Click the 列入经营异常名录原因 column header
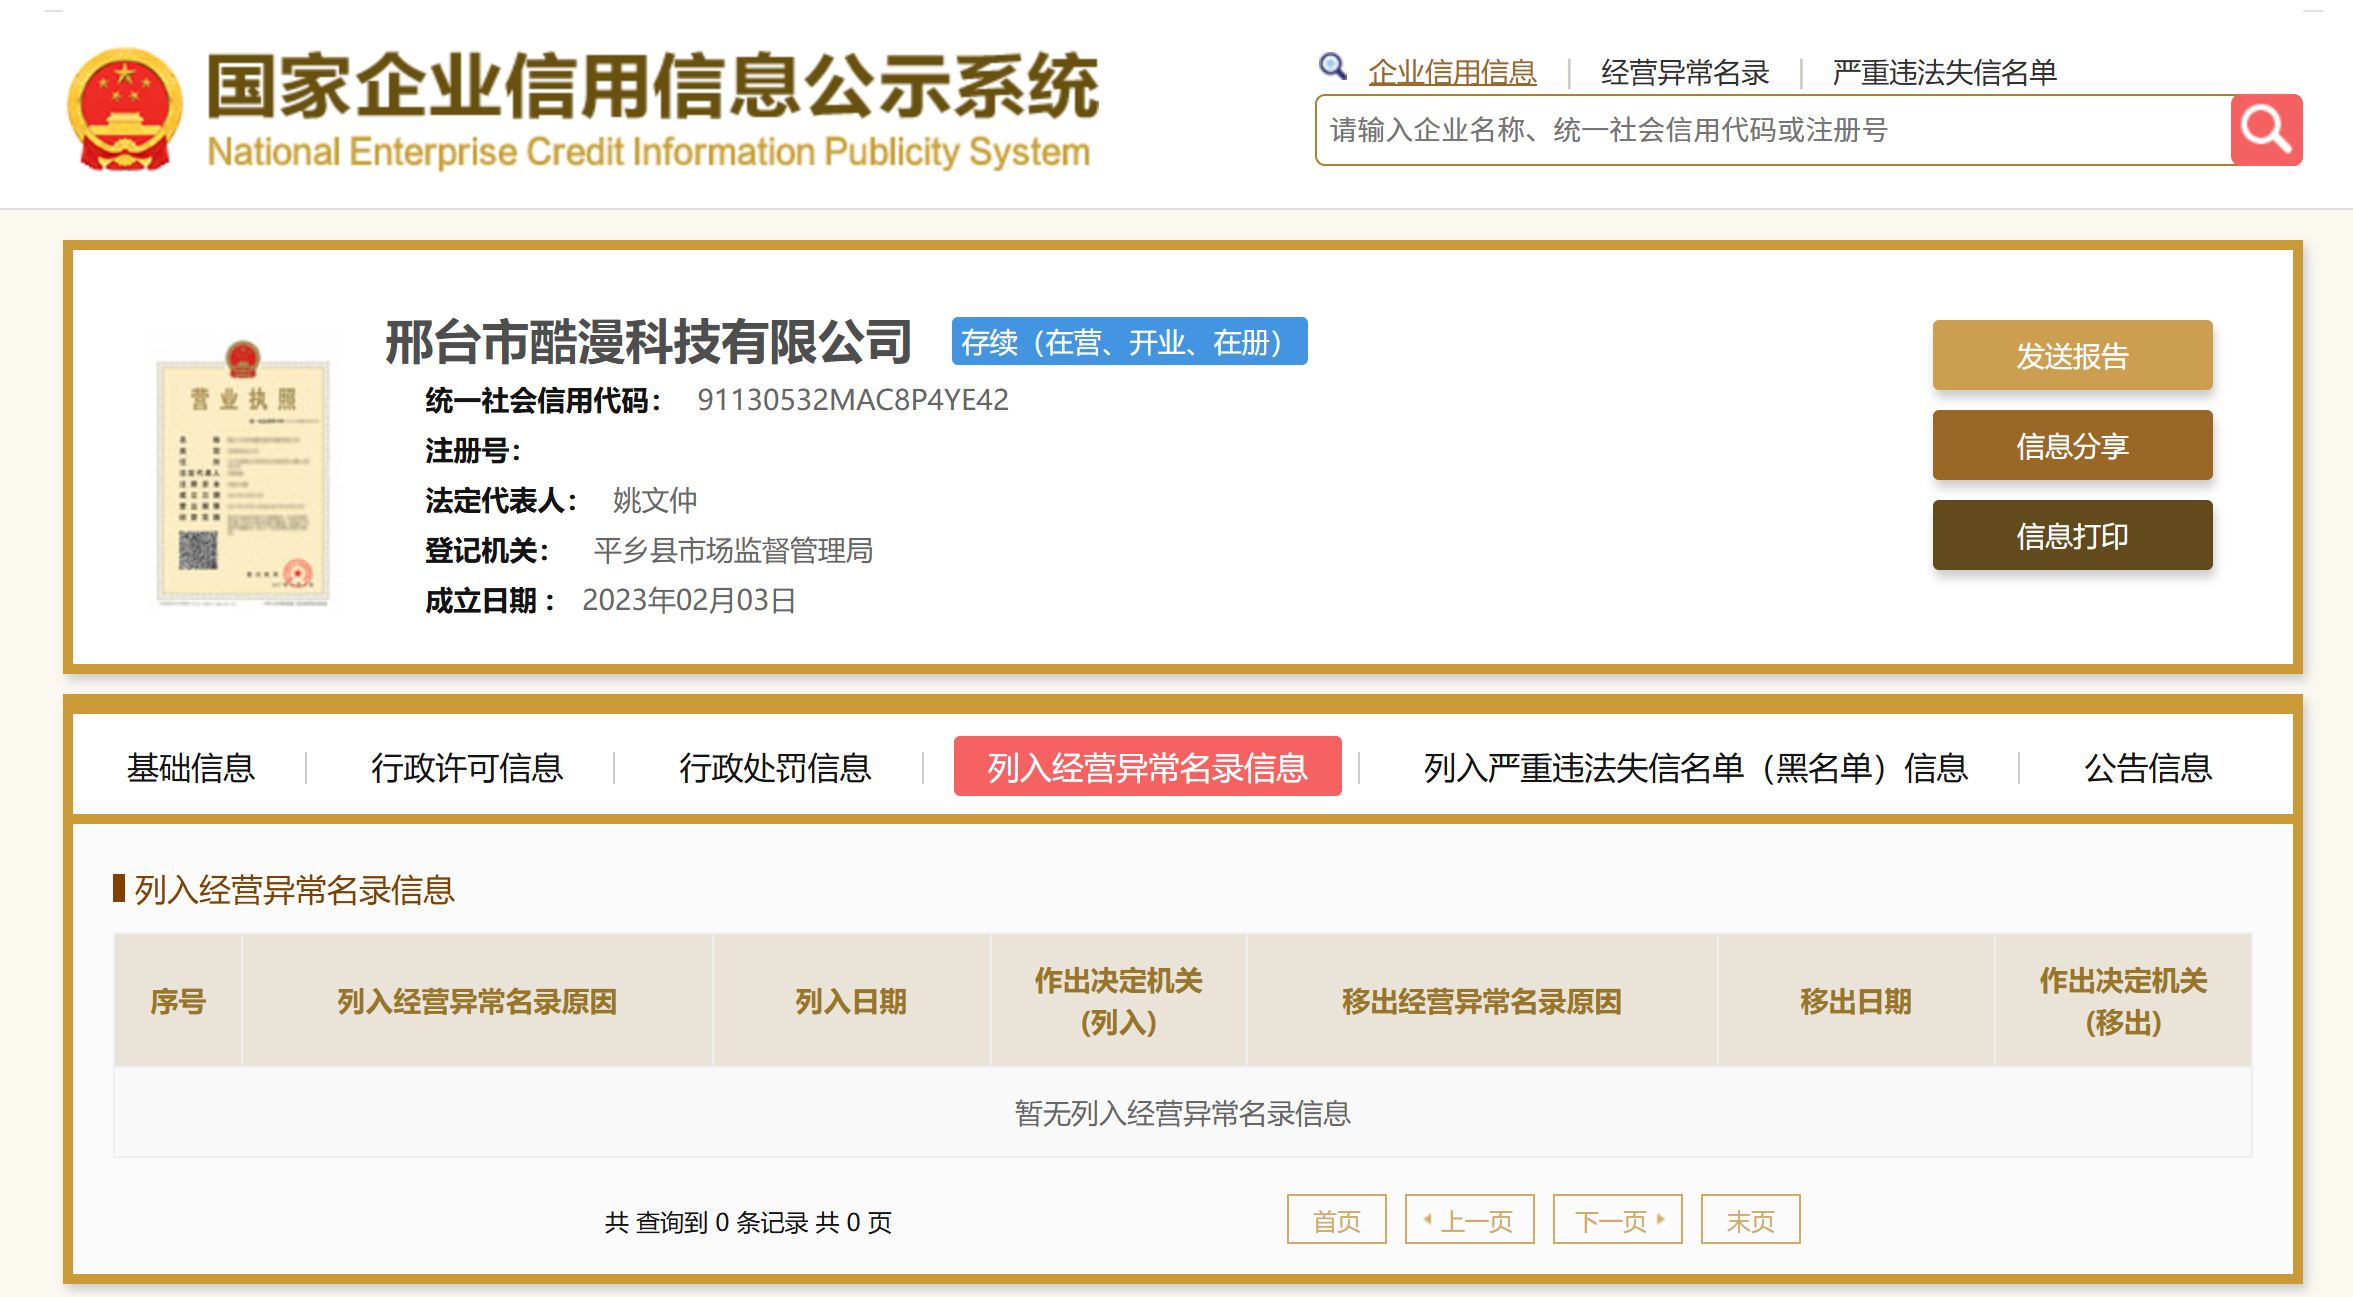This screenshot has height=1297, width=2353. 477,1001
